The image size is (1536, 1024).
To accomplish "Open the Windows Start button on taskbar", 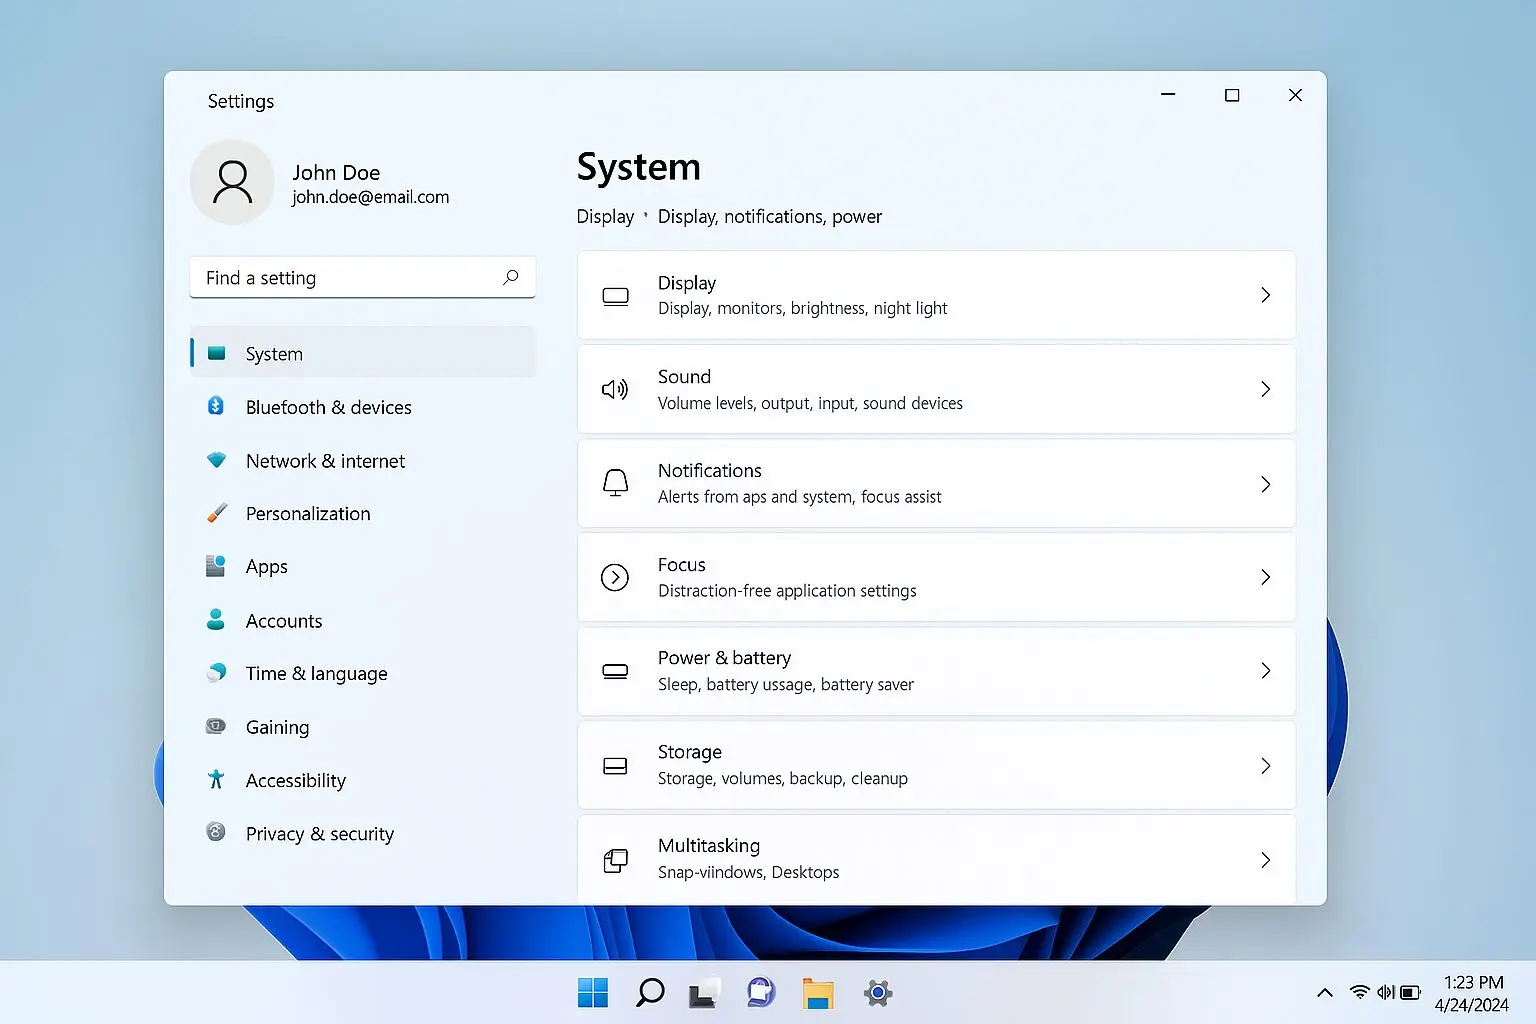I will (593, 993).
